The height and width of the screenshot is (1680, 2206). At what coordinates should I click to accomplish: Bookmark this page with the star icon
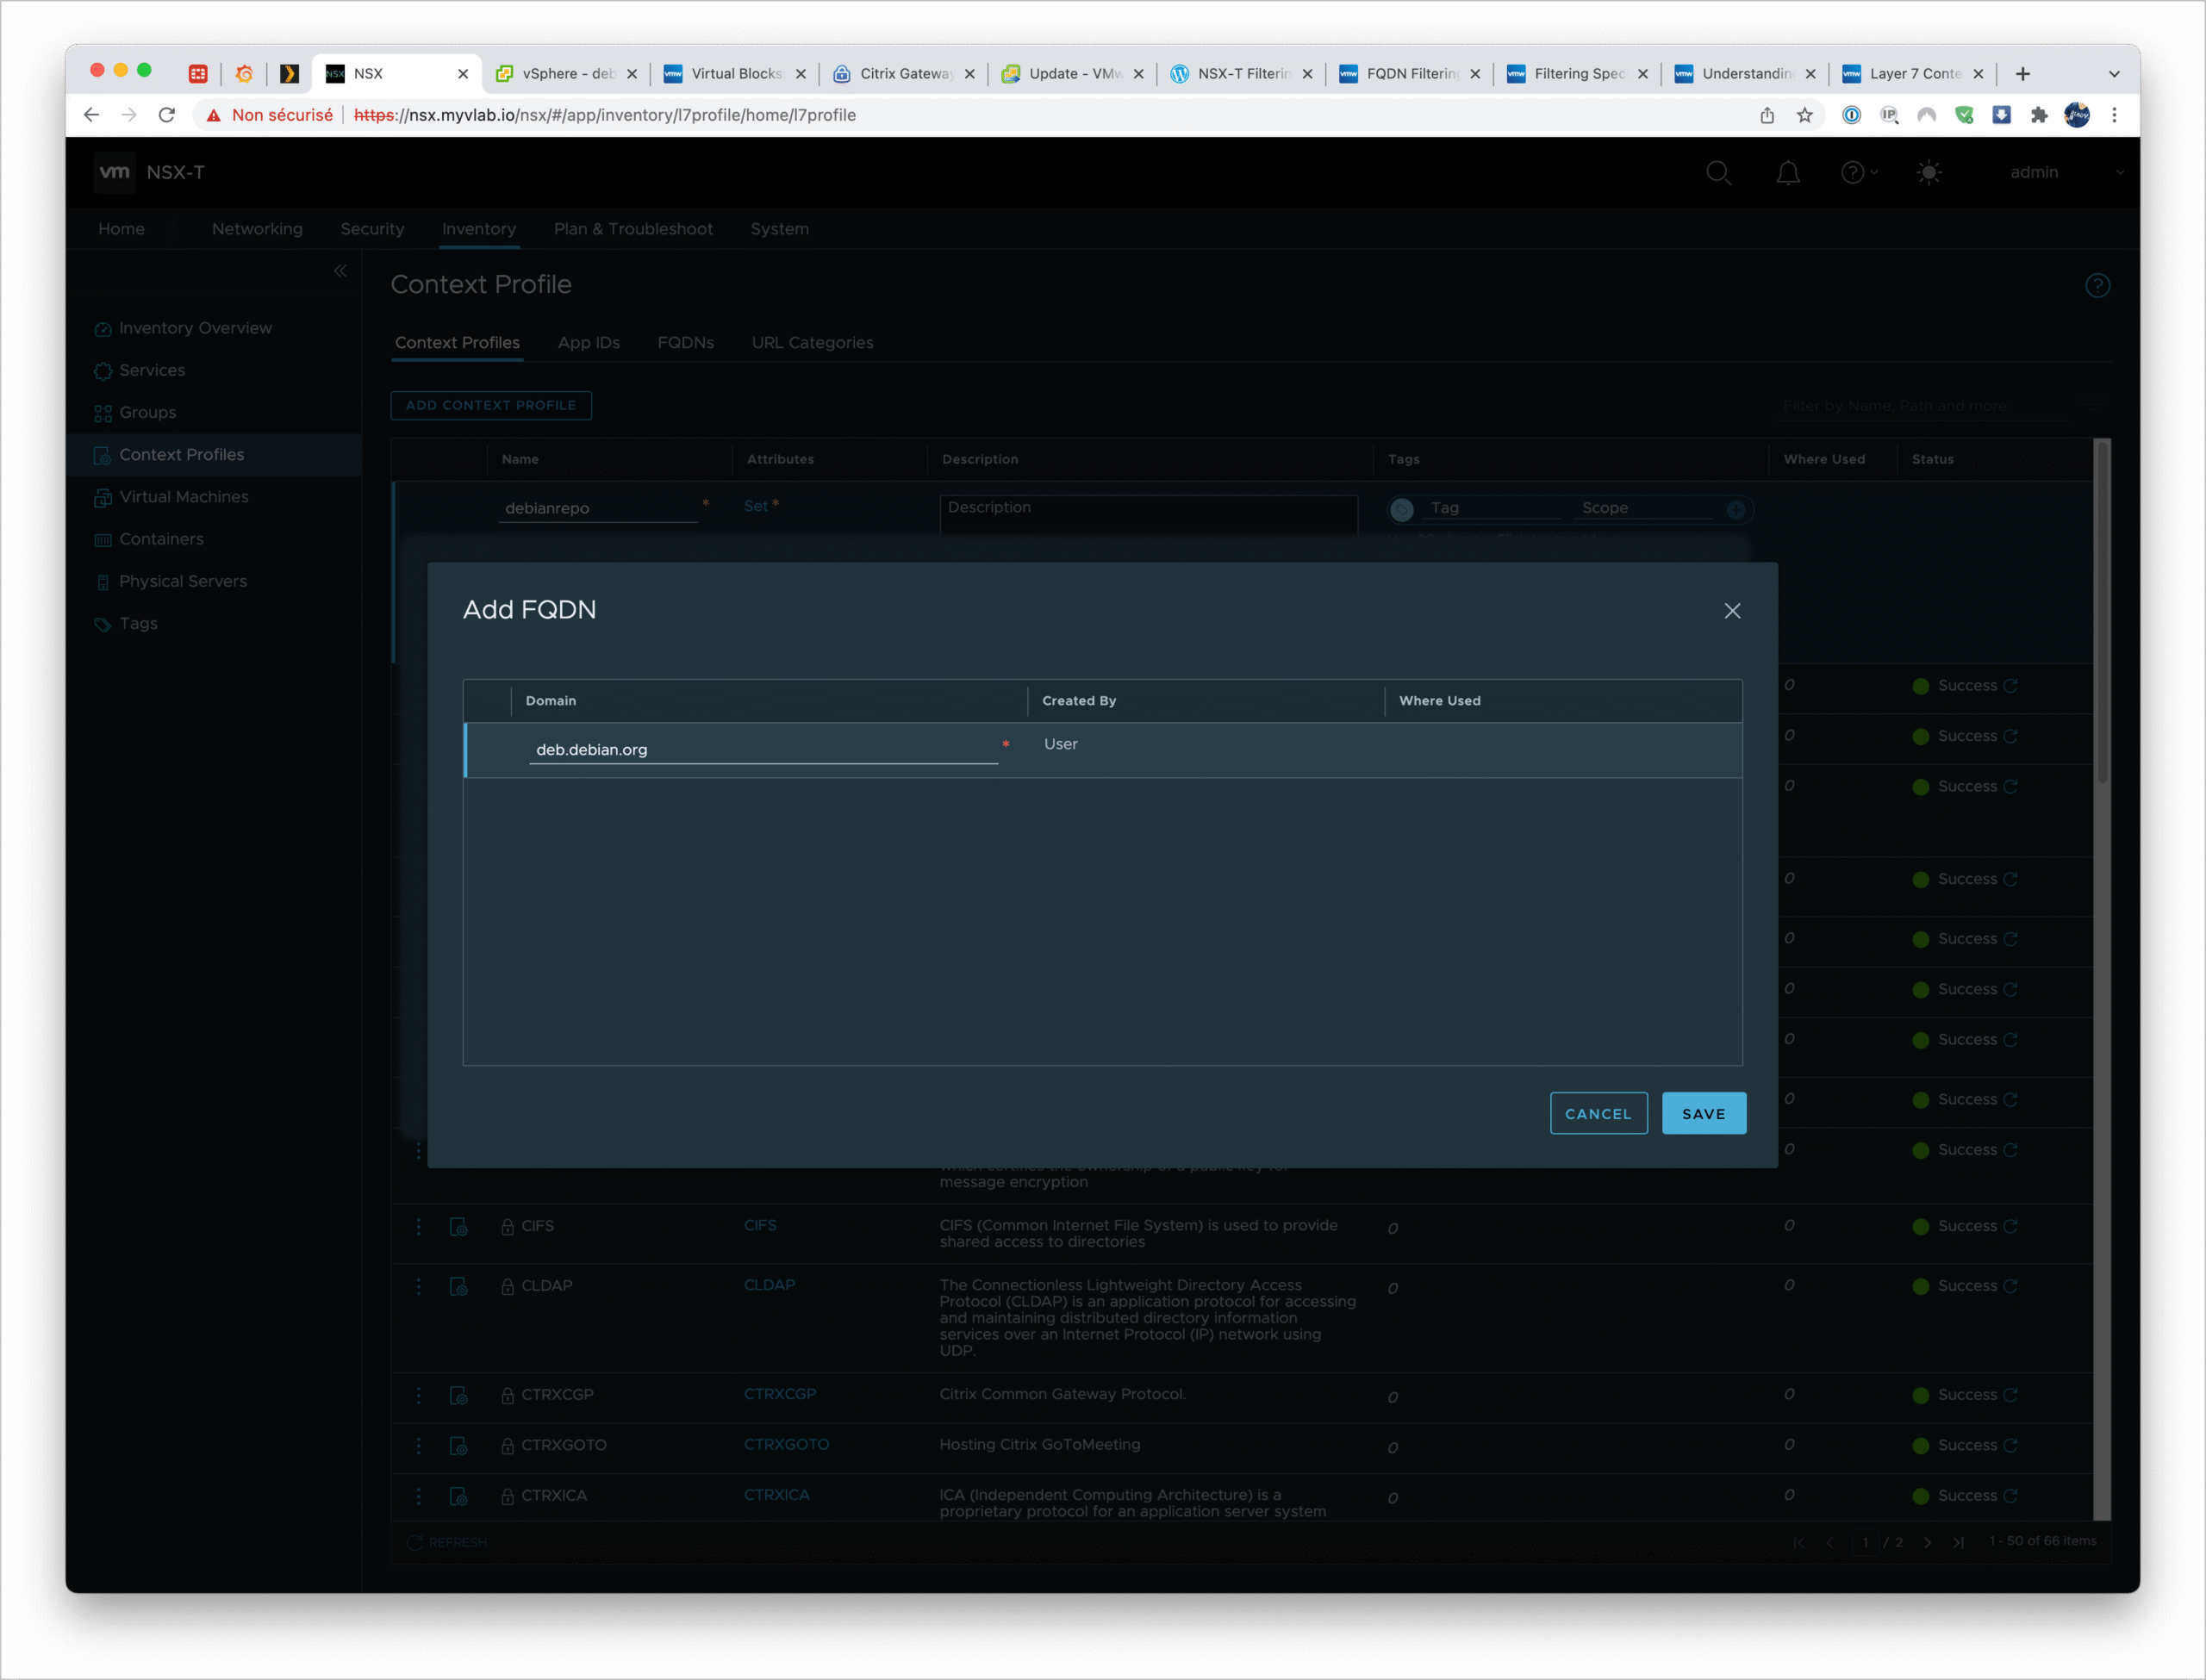tap(1805, 115)
